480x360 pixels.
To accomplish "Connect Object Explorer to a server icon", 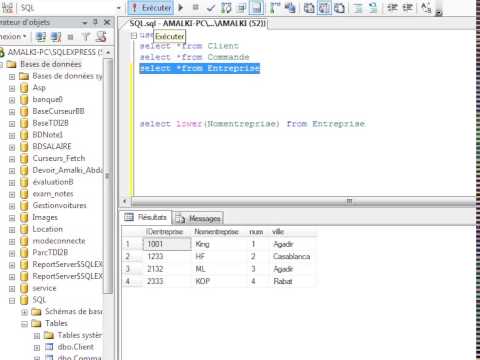I will (41, 36).
